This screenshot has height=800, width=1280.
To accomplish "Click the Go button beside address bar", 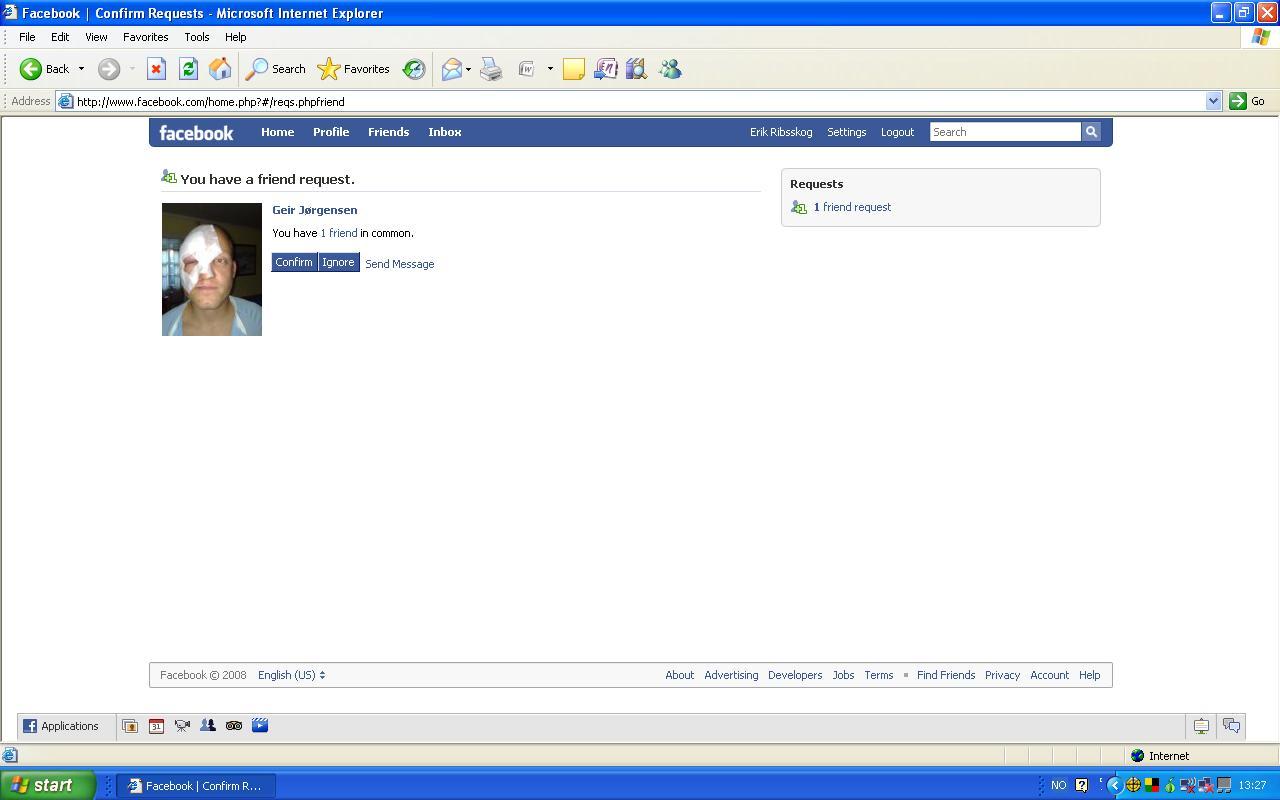I will (x=1247, y=101).
